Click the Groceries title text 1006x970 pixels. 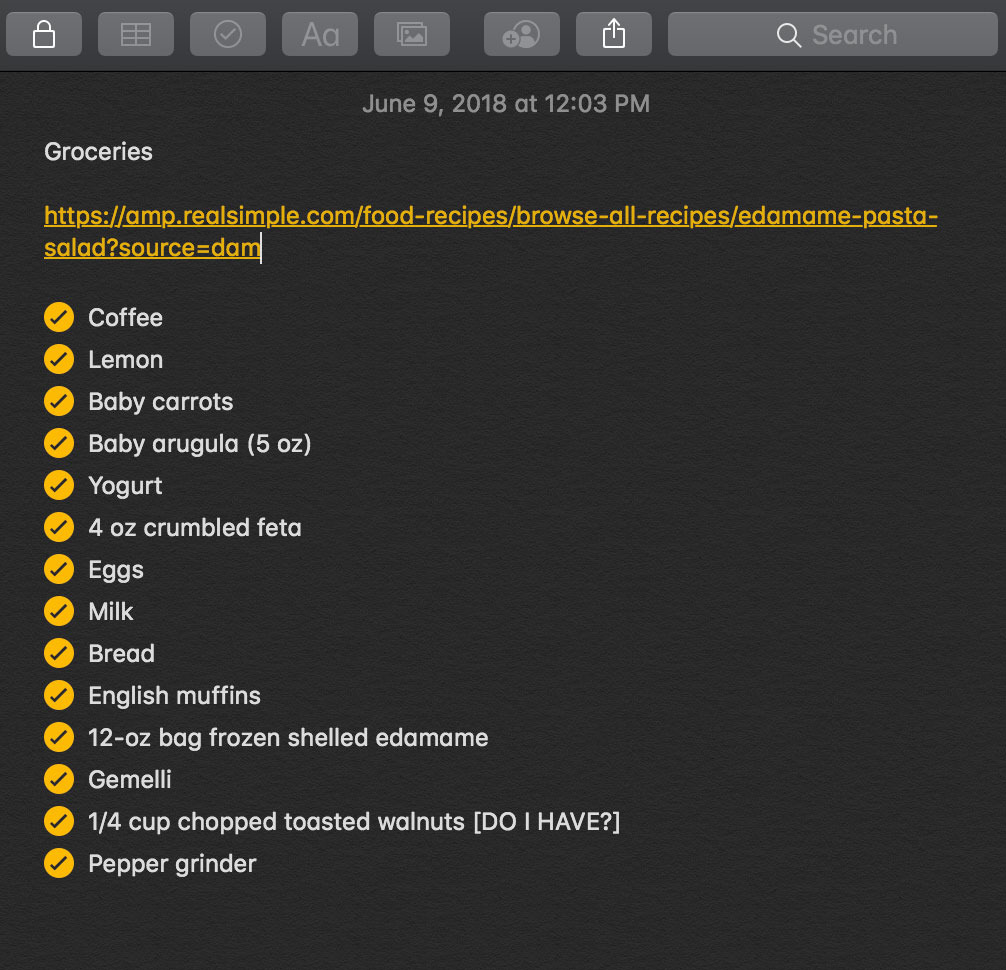[98, 152]
